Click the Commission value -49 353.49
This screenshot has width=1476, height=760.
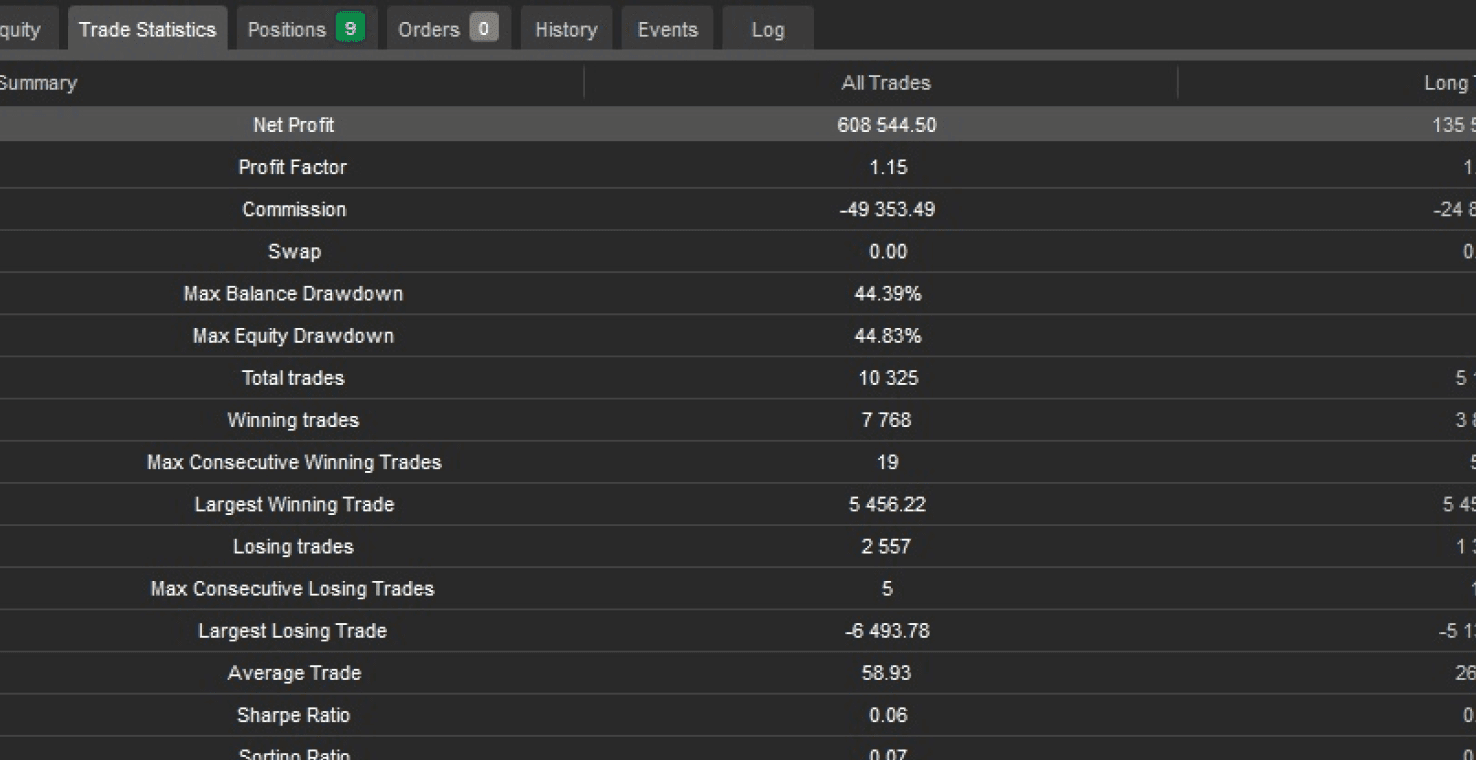coord(887,209)
